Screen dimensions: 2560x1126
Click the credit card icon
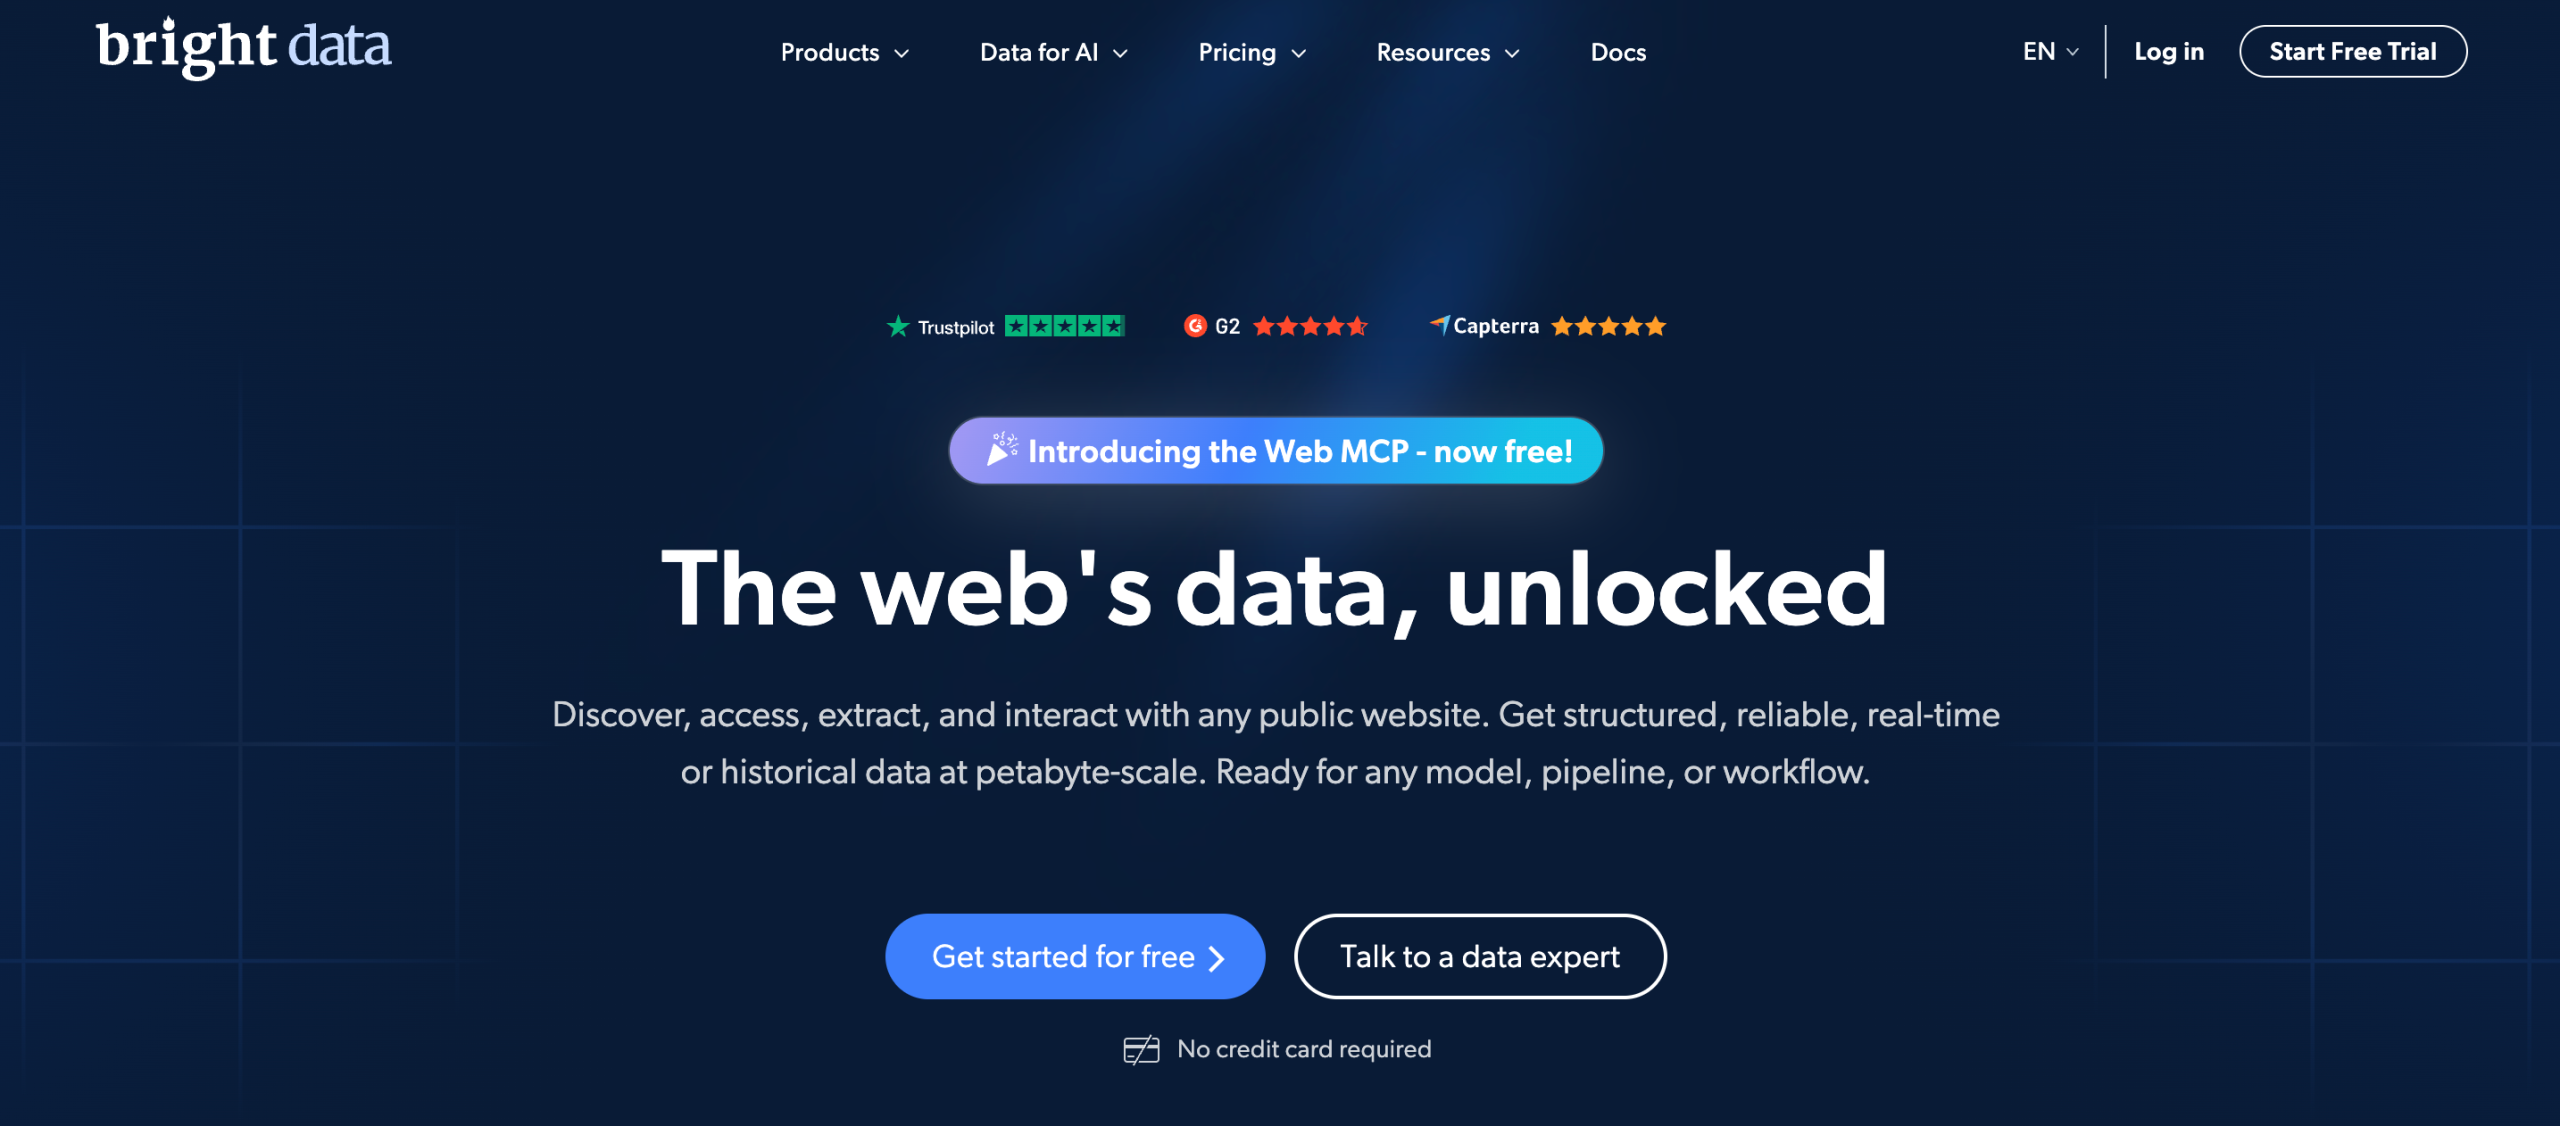tap(1141, 1050)
